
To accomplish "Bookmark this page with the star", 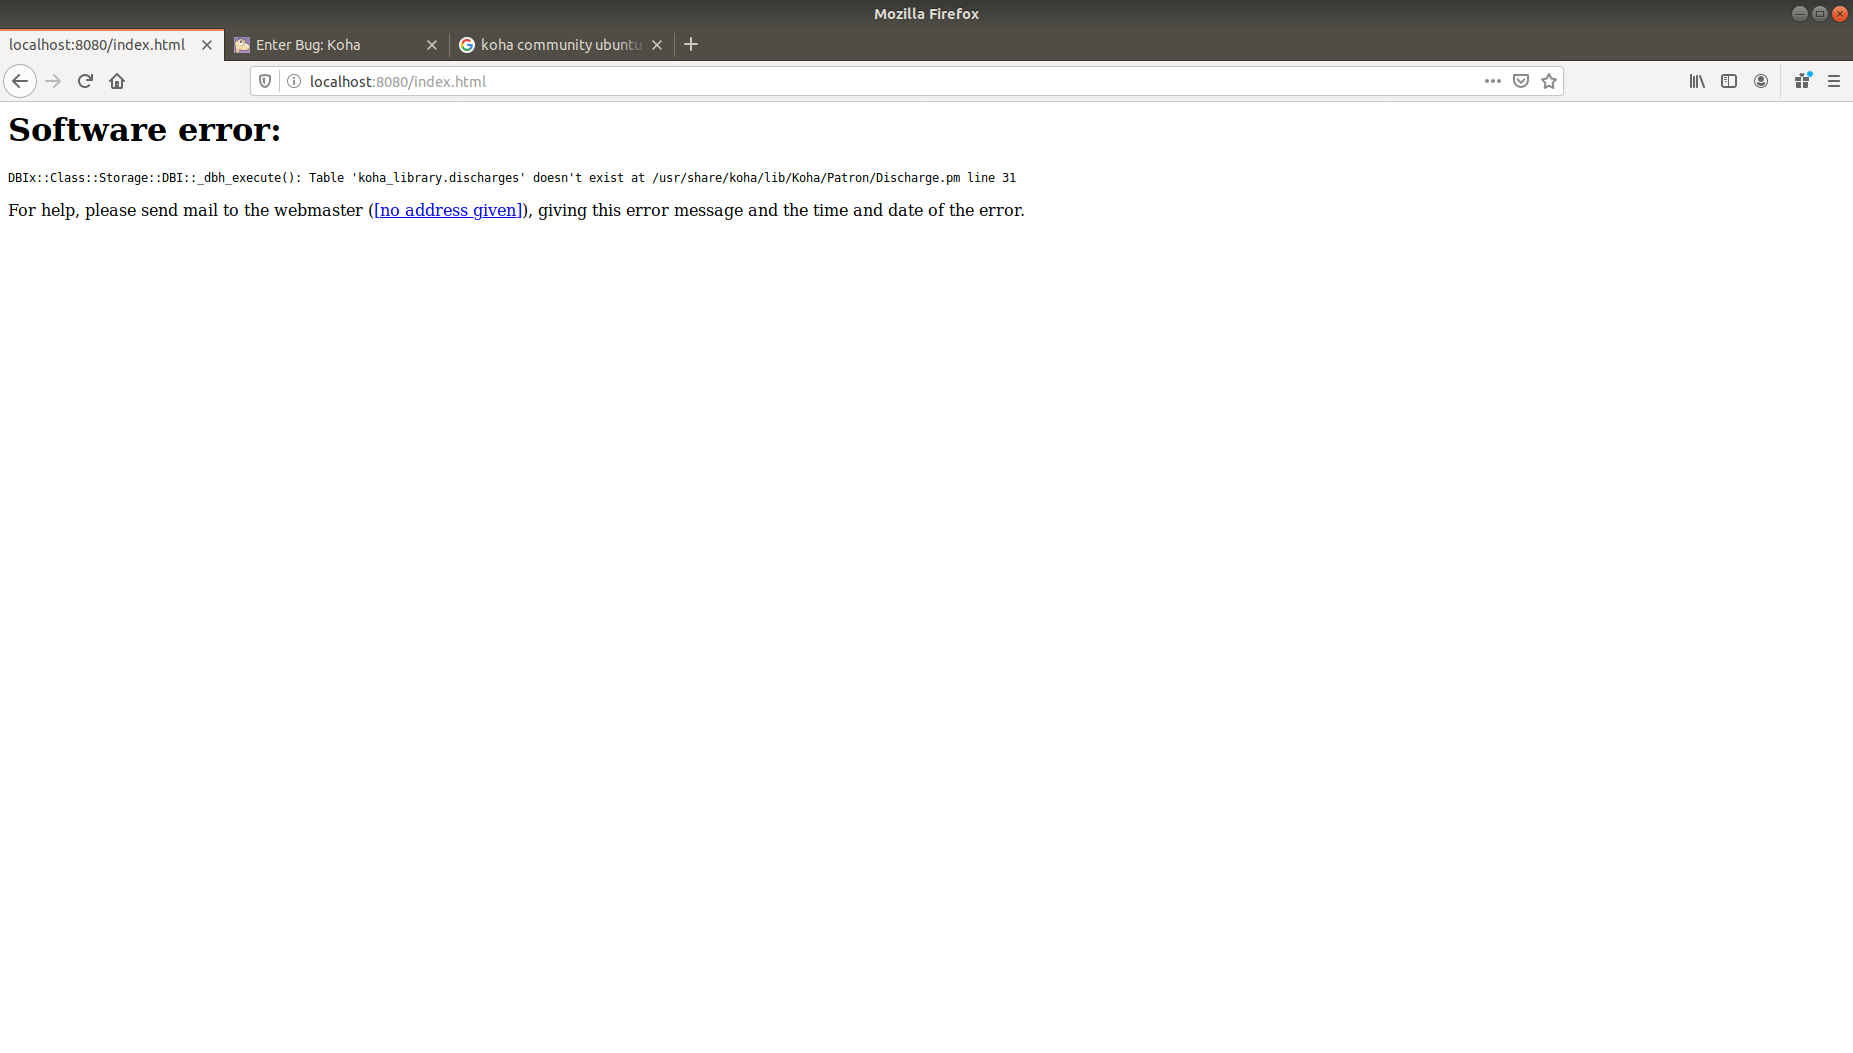I will tap(1549, 81).
